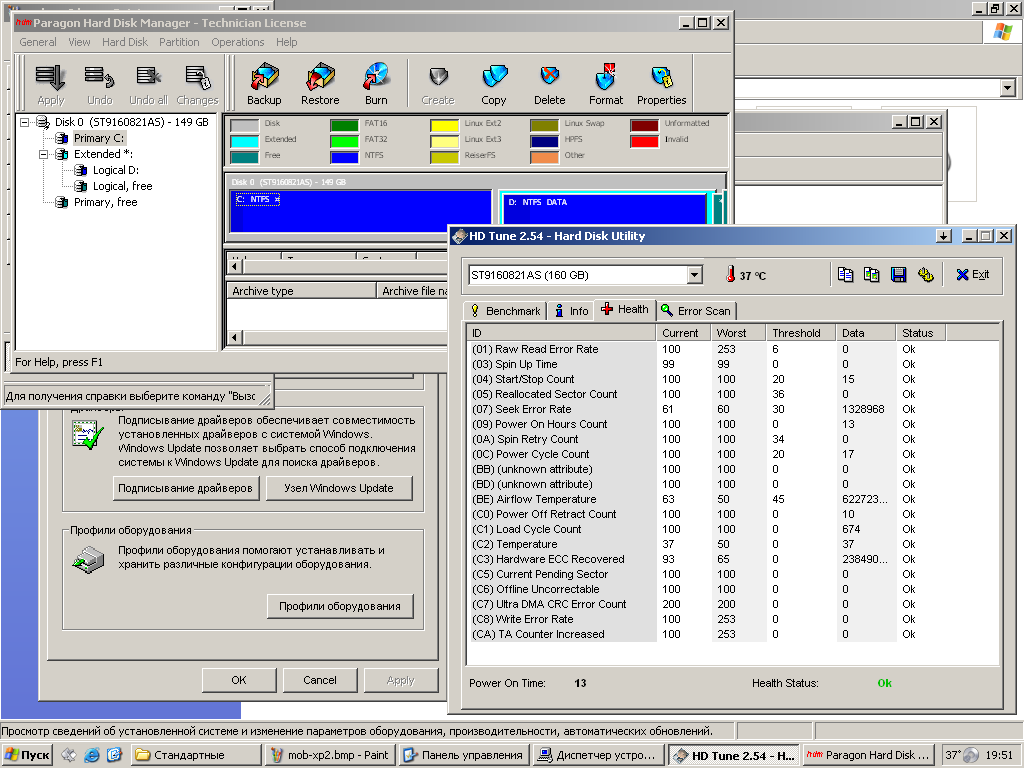
Task: Switch to Paragon Hard Disk taskbar button
Action: tap(867, 755)
